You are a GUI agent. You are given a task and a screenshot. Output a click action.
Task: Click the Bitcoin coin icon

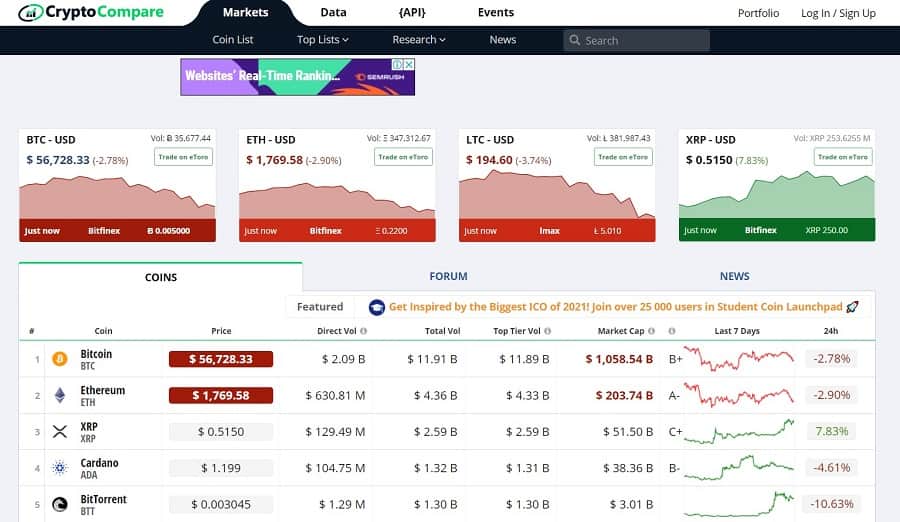point(60,359)
